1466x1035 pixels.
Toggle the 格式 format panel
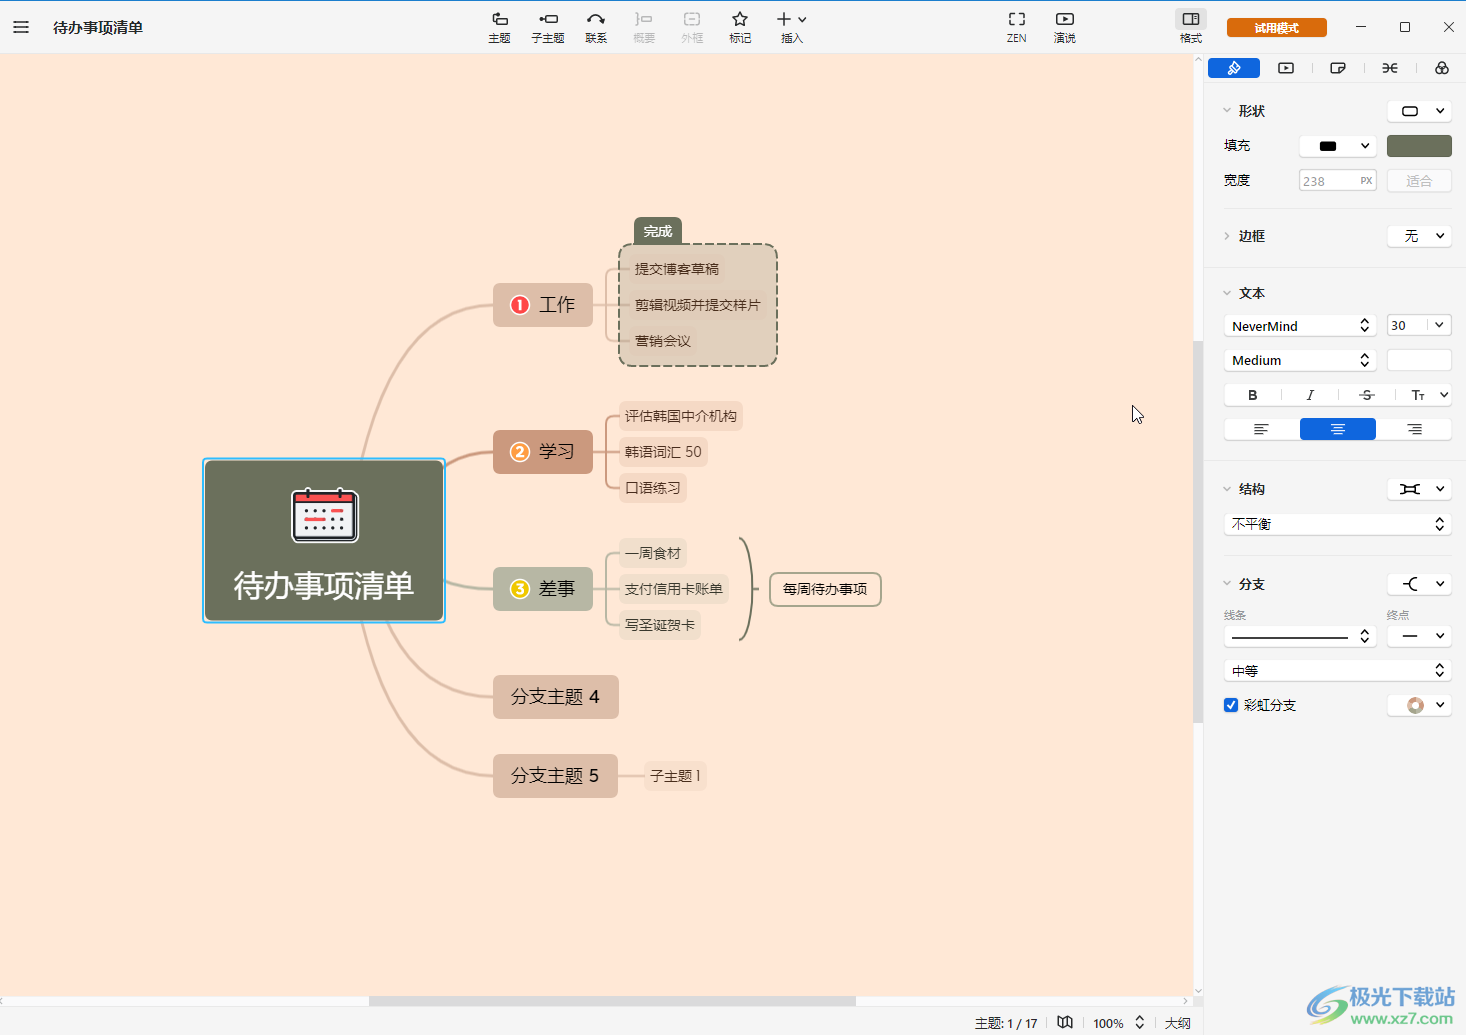(x=1191, y=27)
